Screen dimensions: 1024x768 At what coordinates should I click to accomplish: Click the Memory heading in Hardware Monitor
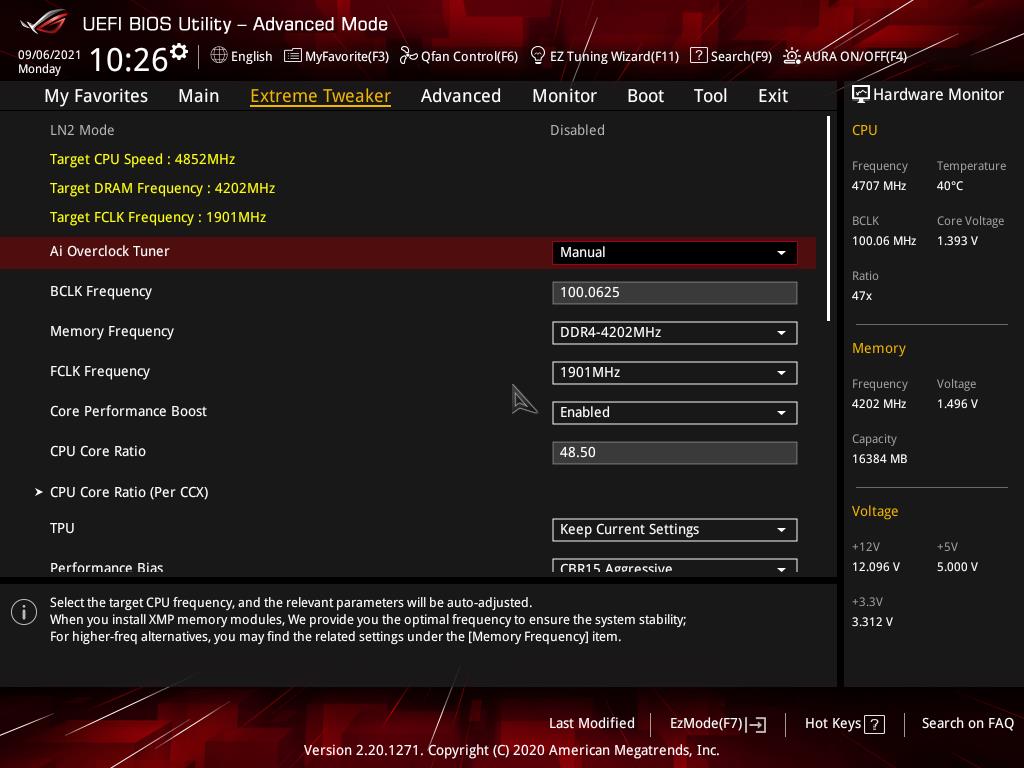[x=878, y=348]
